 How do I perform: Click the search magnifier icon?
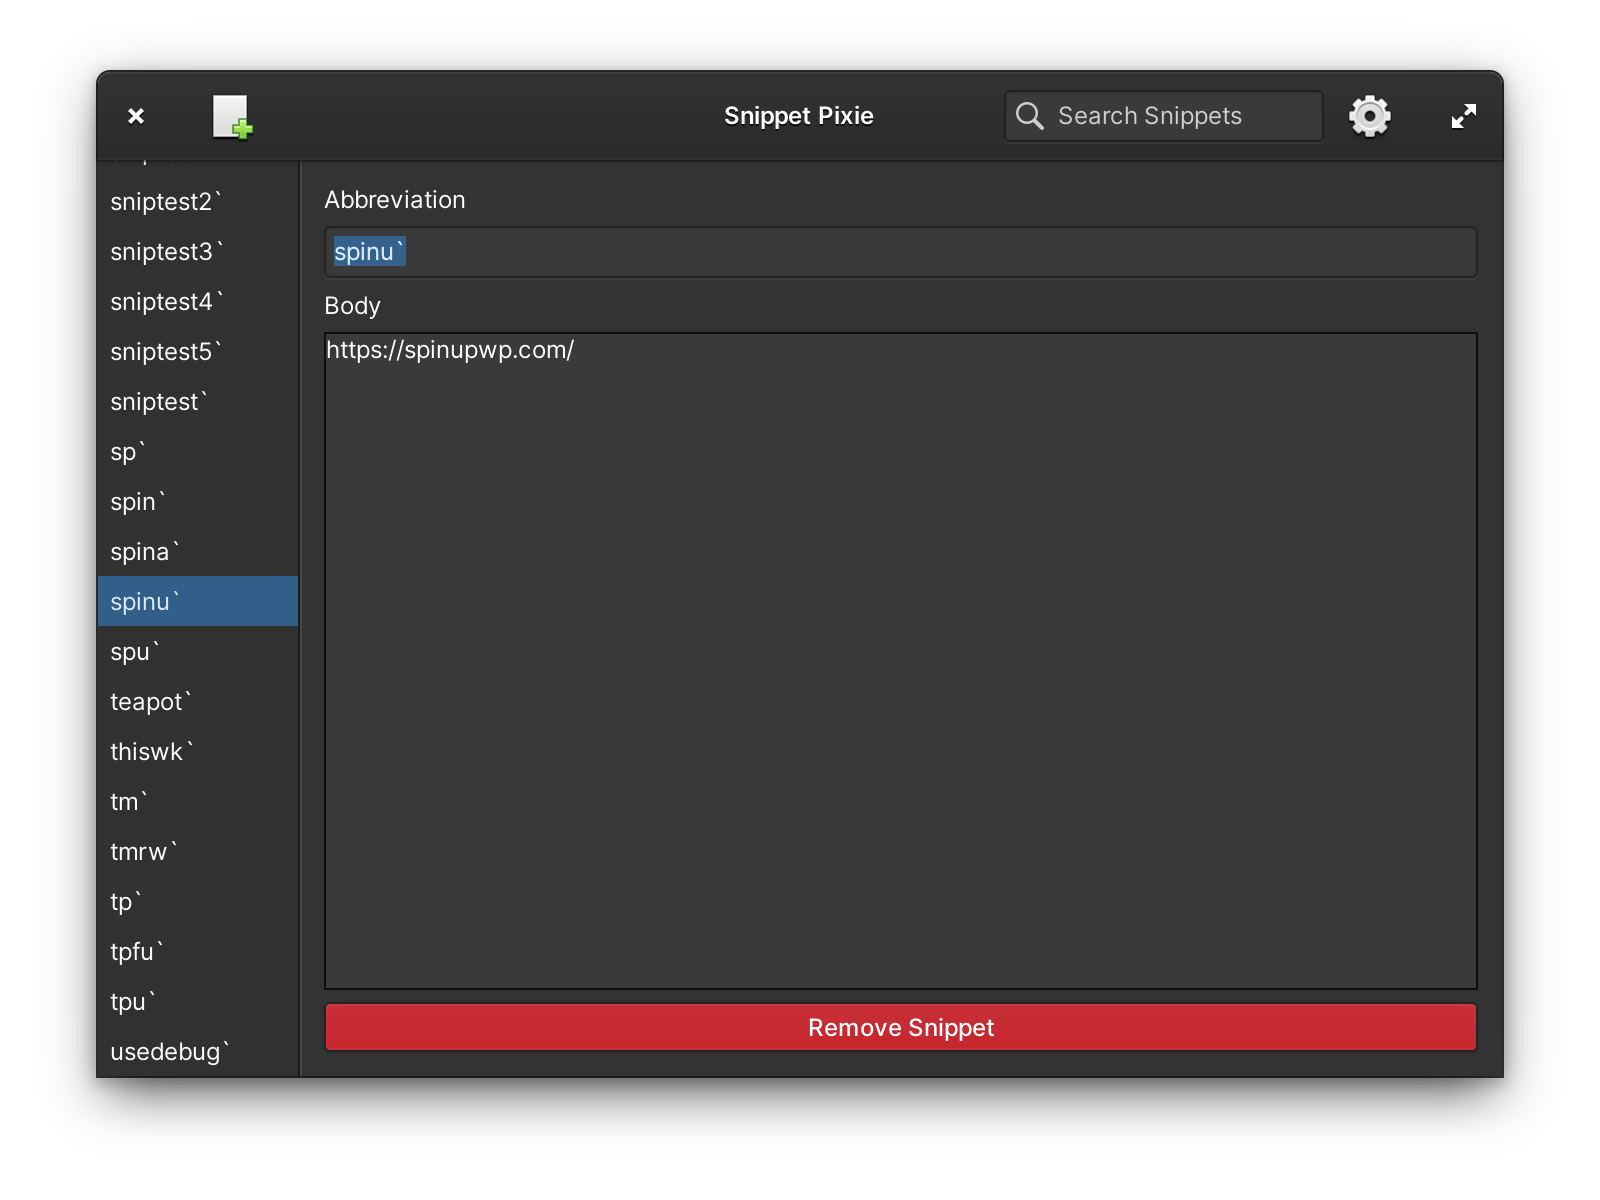click(x=1029, y=117)
